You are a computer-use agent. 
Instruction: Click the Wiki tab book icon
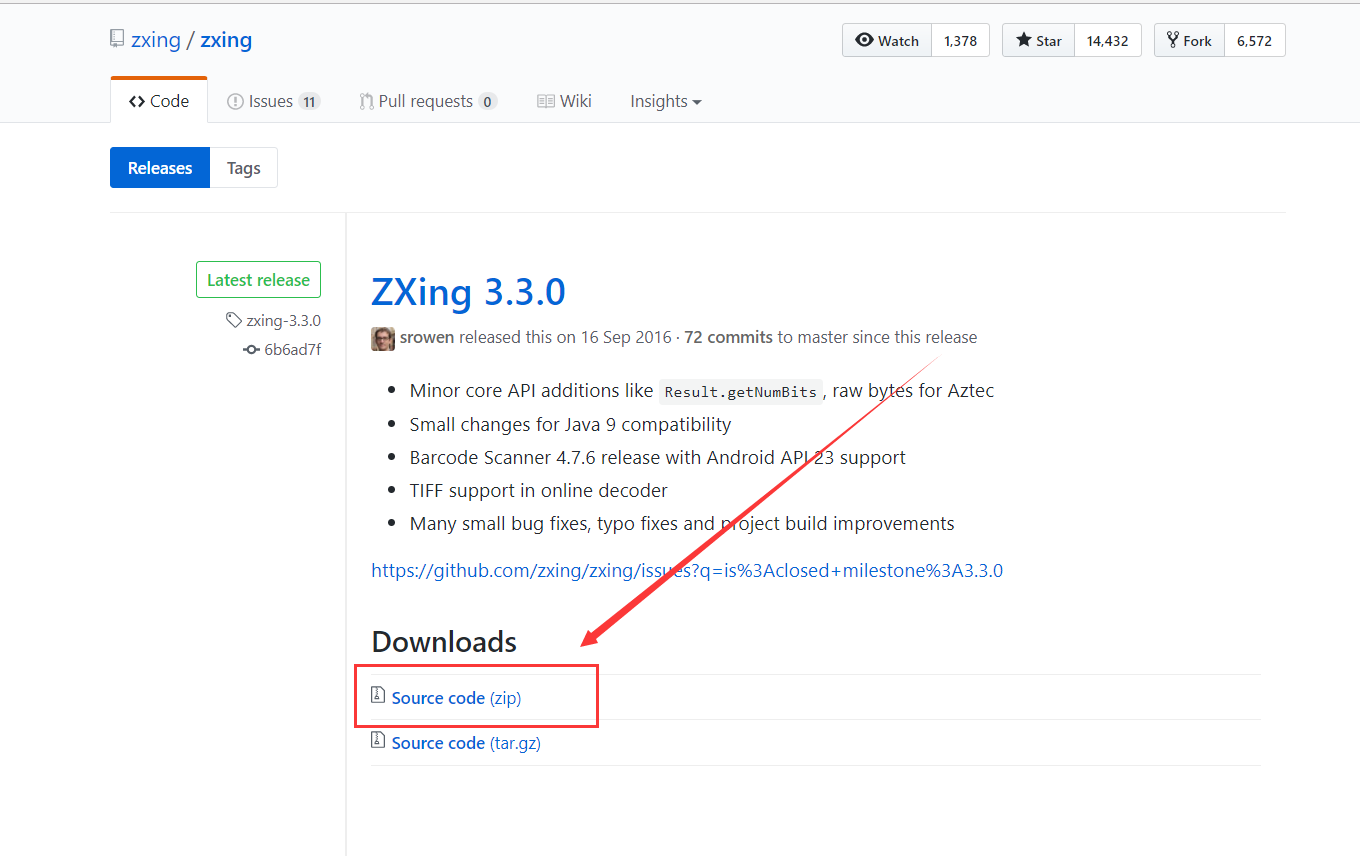click(546, 101)
